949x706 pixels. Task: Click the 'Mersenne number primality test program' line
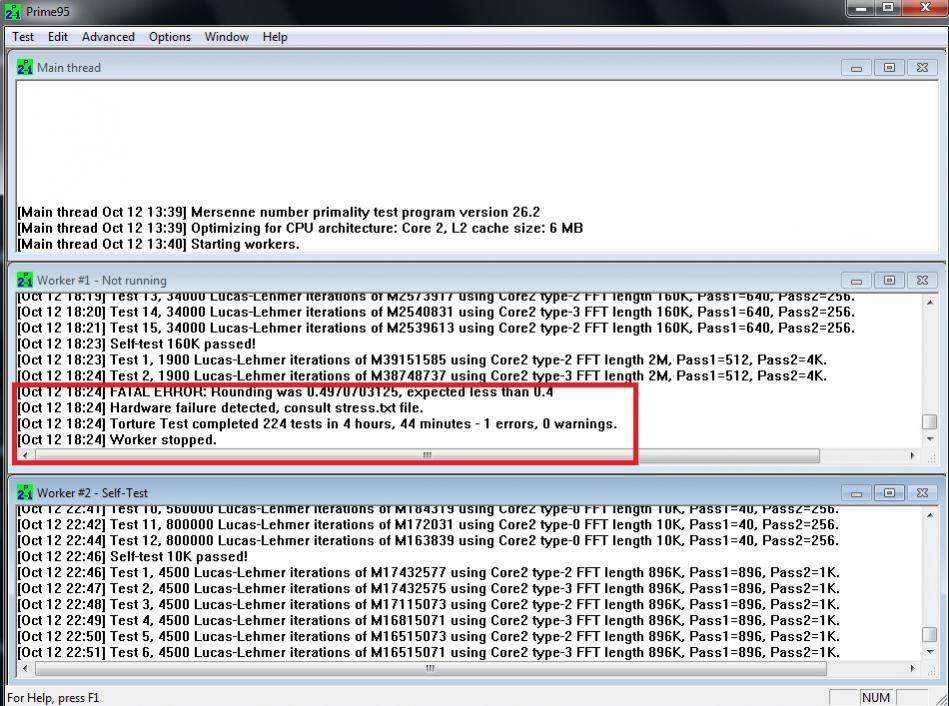pyautogui.click(x=278, y=212)
